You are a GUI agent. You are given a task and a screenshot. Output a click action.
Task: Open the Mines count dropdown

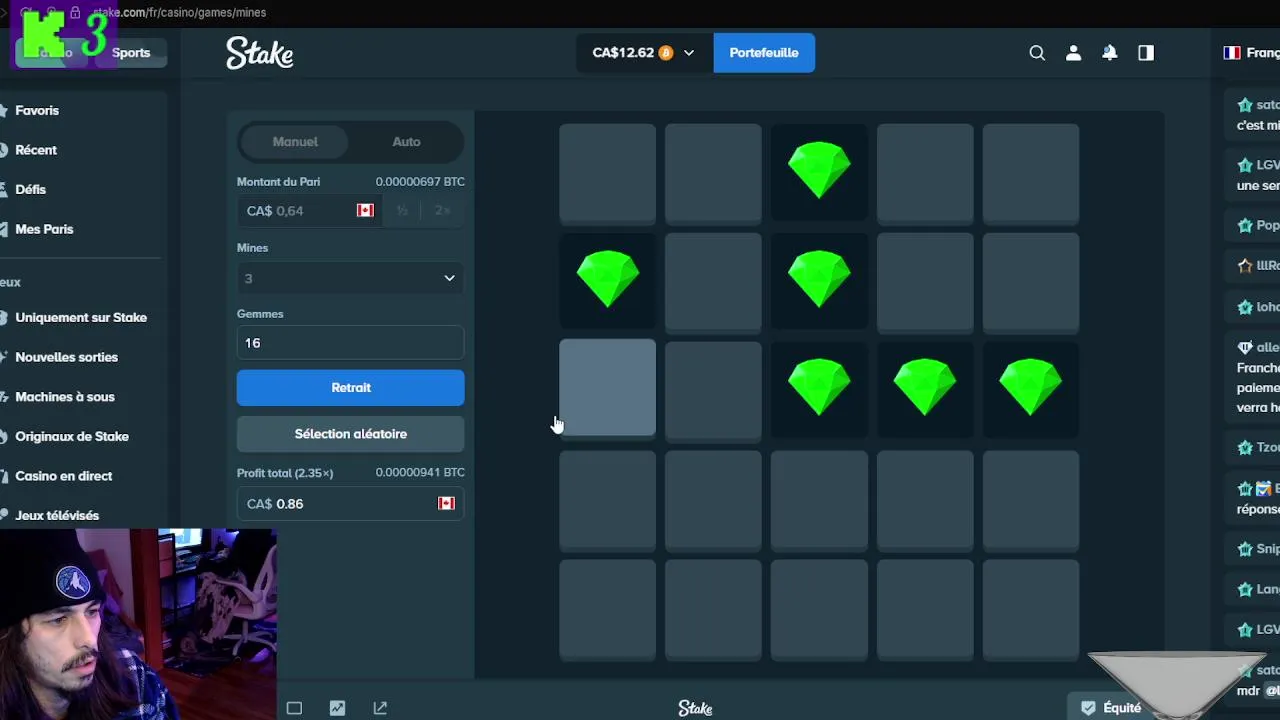tap(350, 278)
